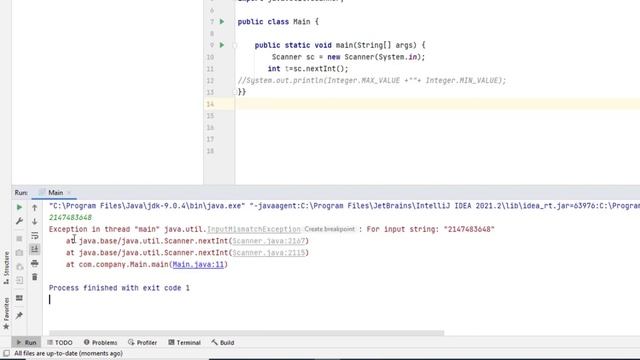The height and width of the screenshot is (360, 640).
Task: Pin the Run tab with pin icon
Action: [x=19, y=315]
